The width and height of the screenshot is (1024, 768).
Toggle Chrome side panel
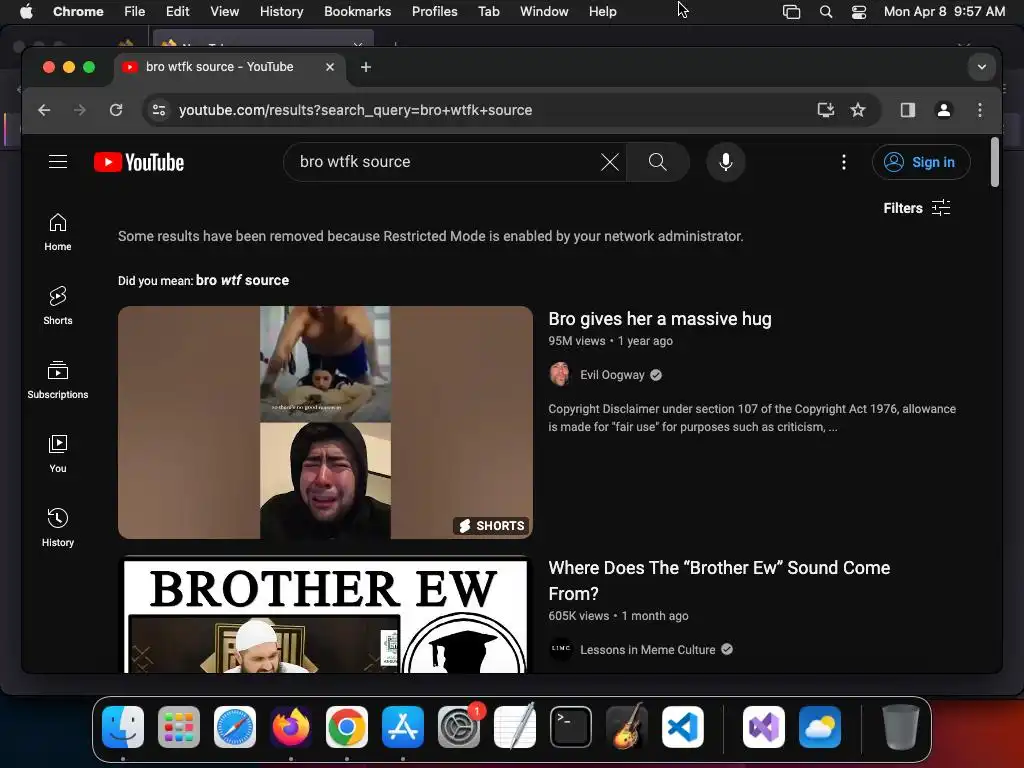[x=908, y=110]
